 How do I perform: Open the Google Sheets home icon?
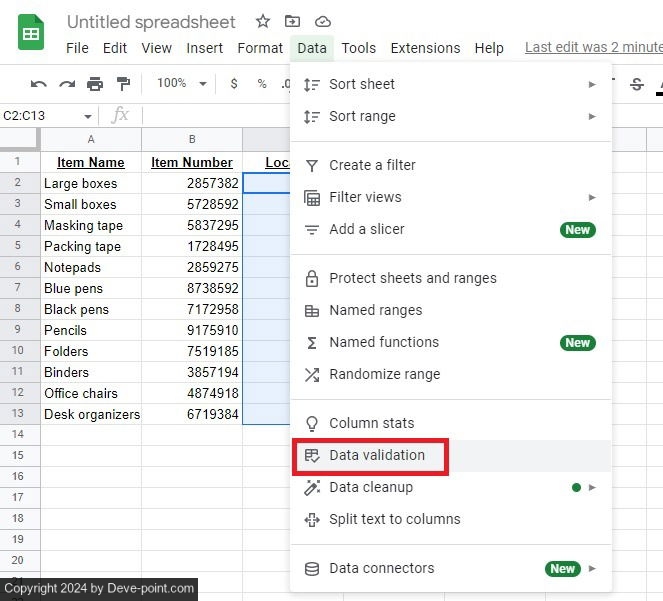(x=31, y=33)
